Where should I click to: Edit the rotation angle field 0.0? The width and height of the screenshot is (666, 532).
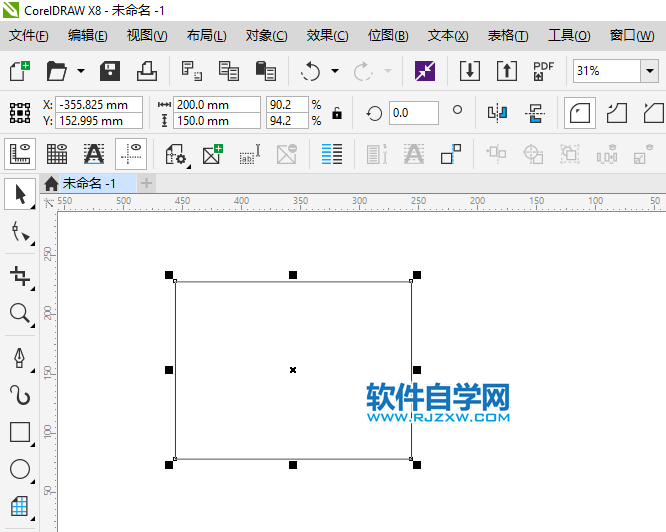pyautogui.click(x=413, y=113)
